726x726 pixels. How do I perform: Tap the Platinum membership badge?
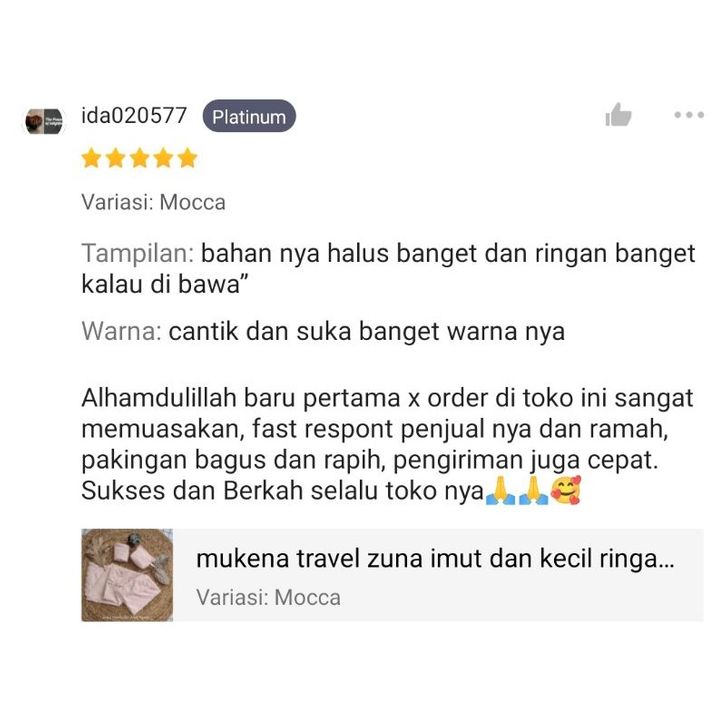[249, 116]
